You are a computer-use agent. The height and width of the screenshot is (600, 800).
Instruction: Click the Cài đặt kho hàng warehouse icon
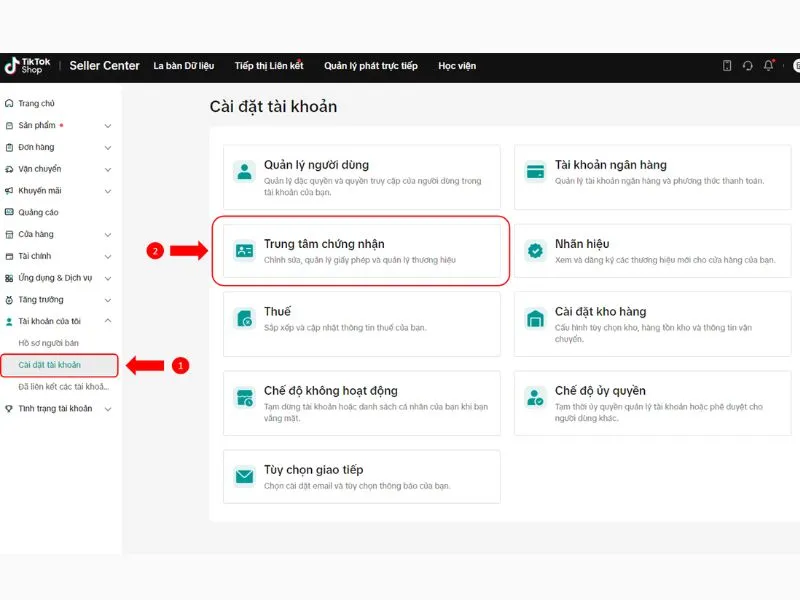click(535, 318)
